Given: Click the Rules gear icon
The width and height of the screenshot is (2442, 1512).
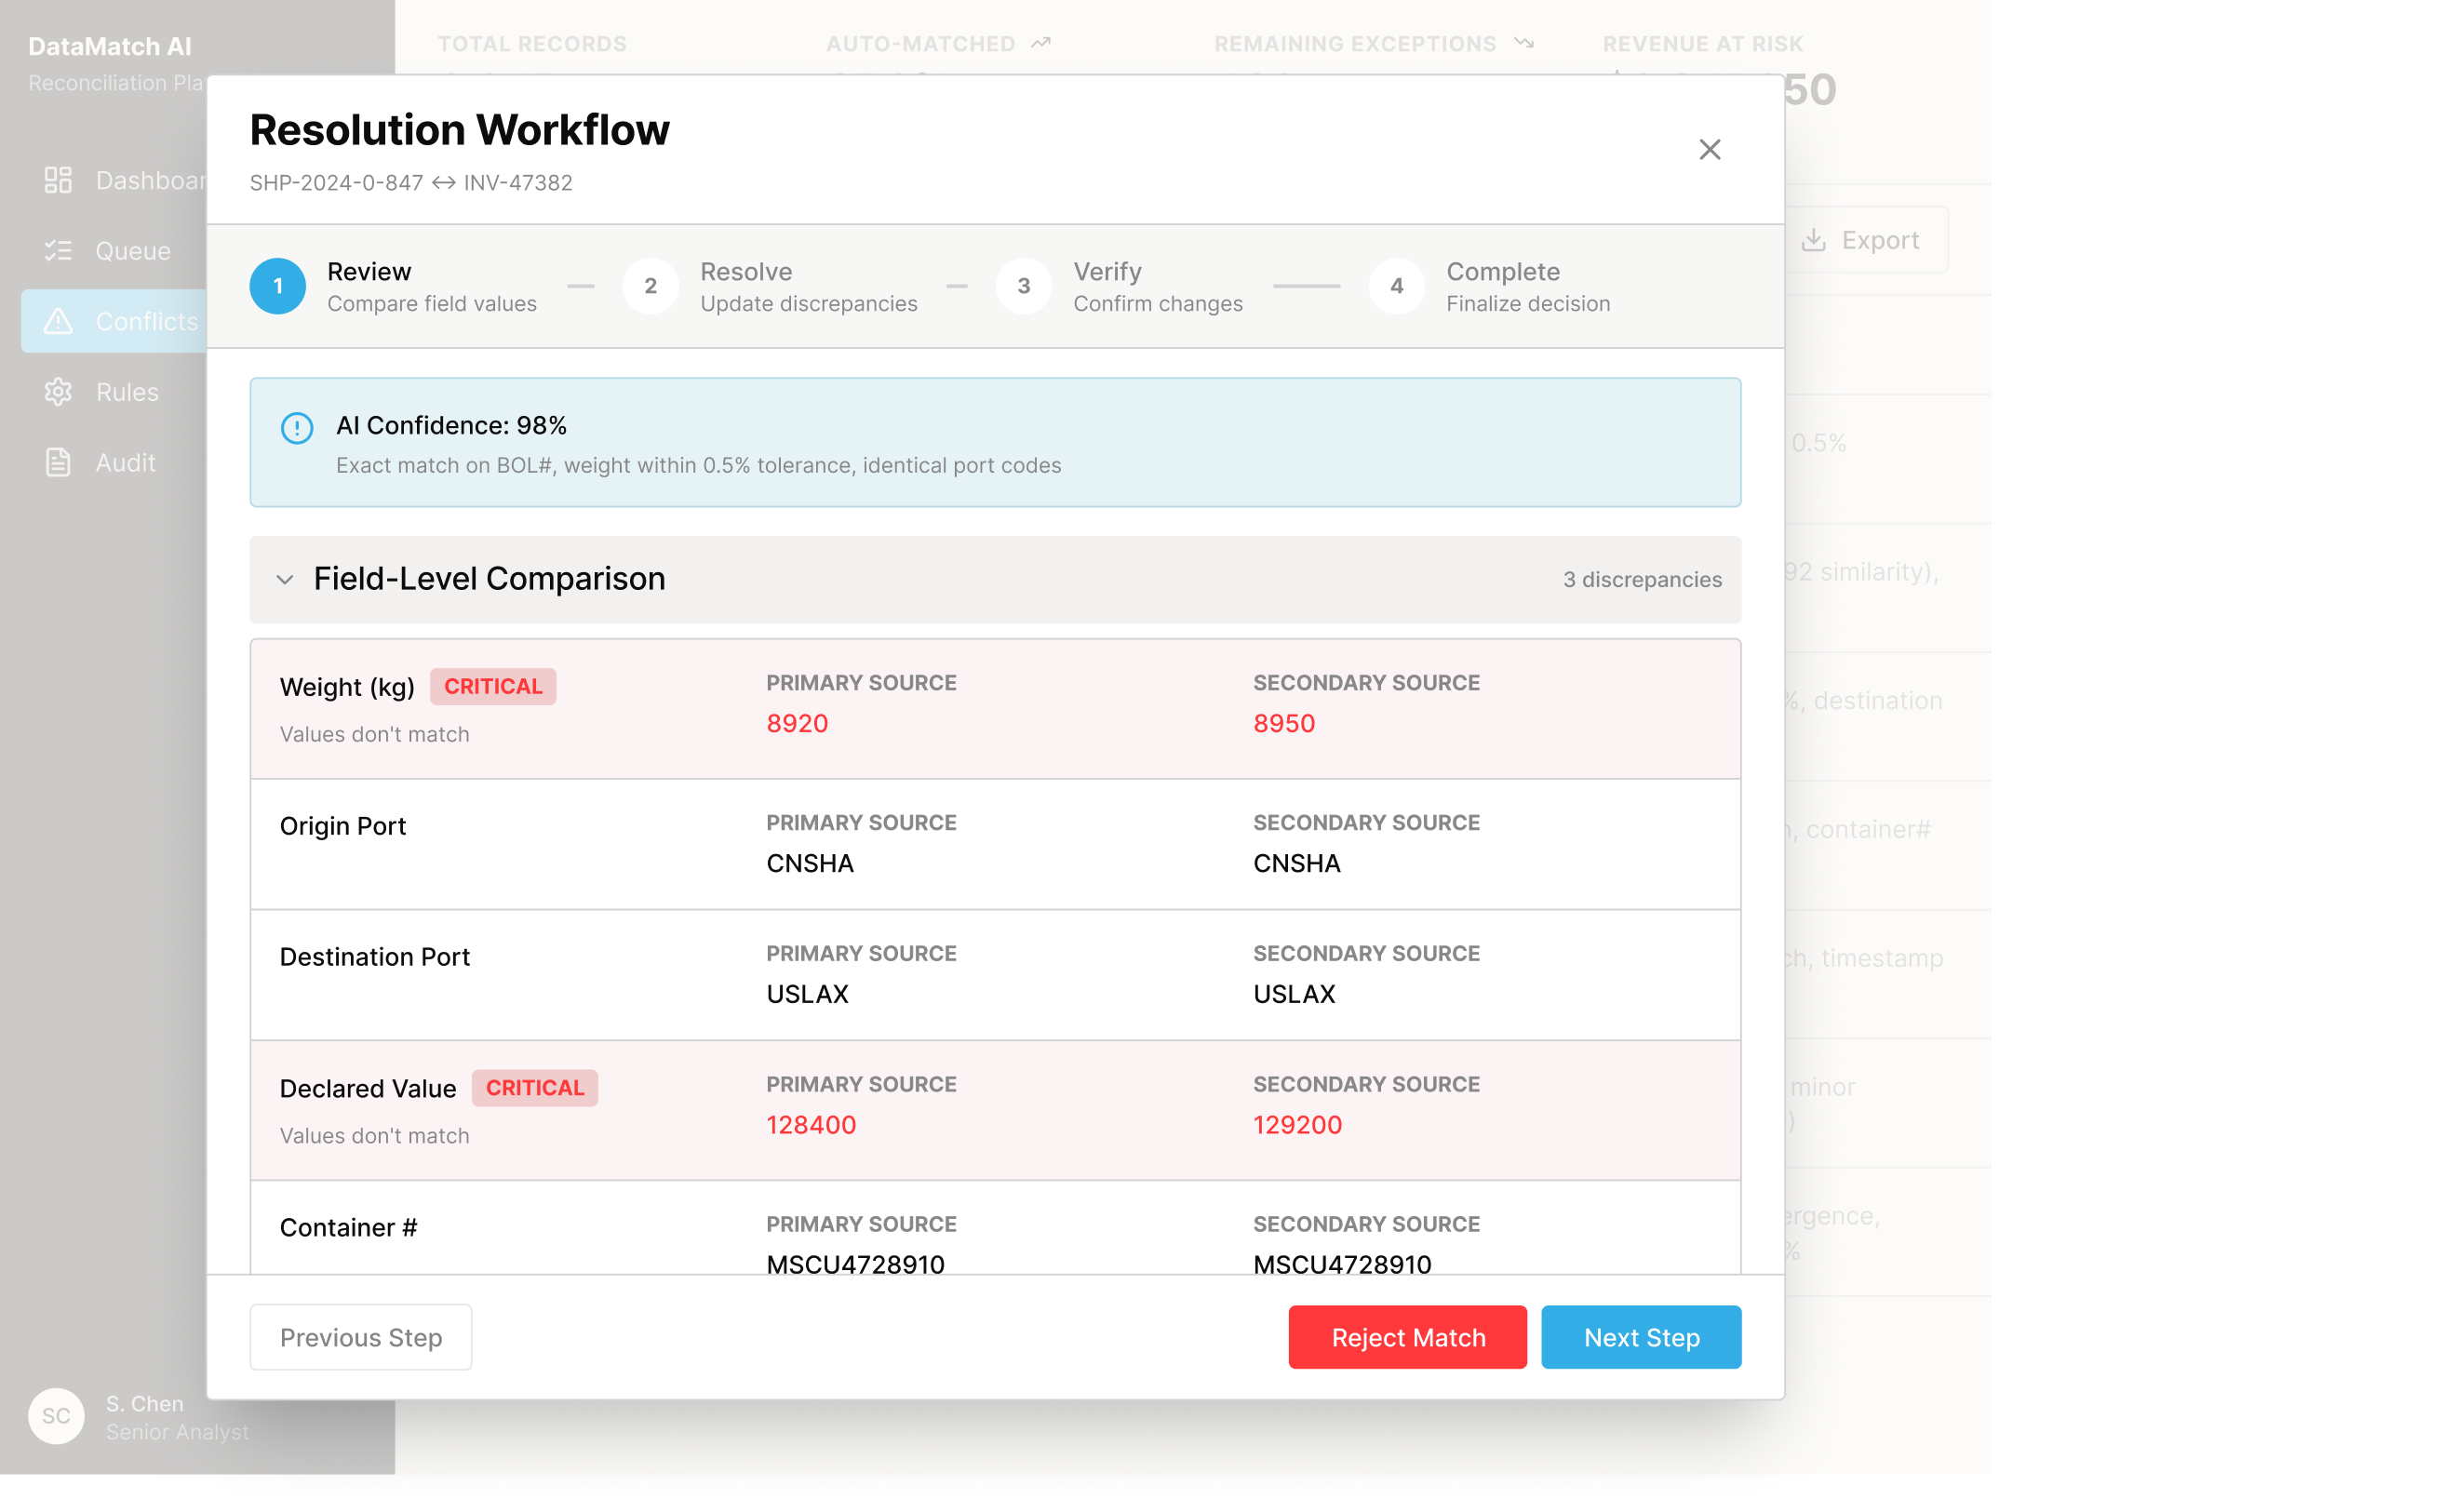Looking at the screenshot, I should coord(58,392).
